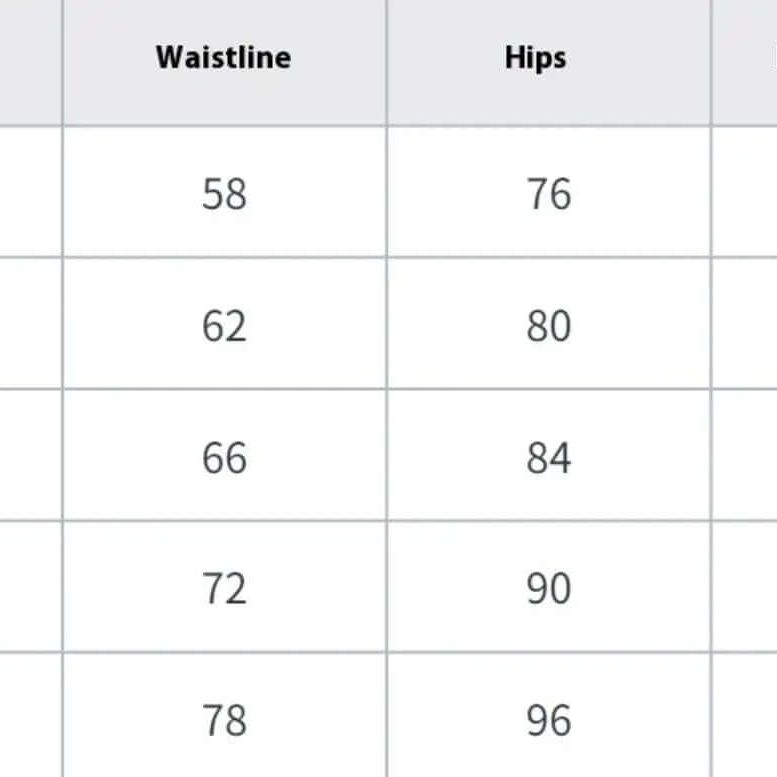
Task: Select the waistline cell showing 72
Action: 224,587
